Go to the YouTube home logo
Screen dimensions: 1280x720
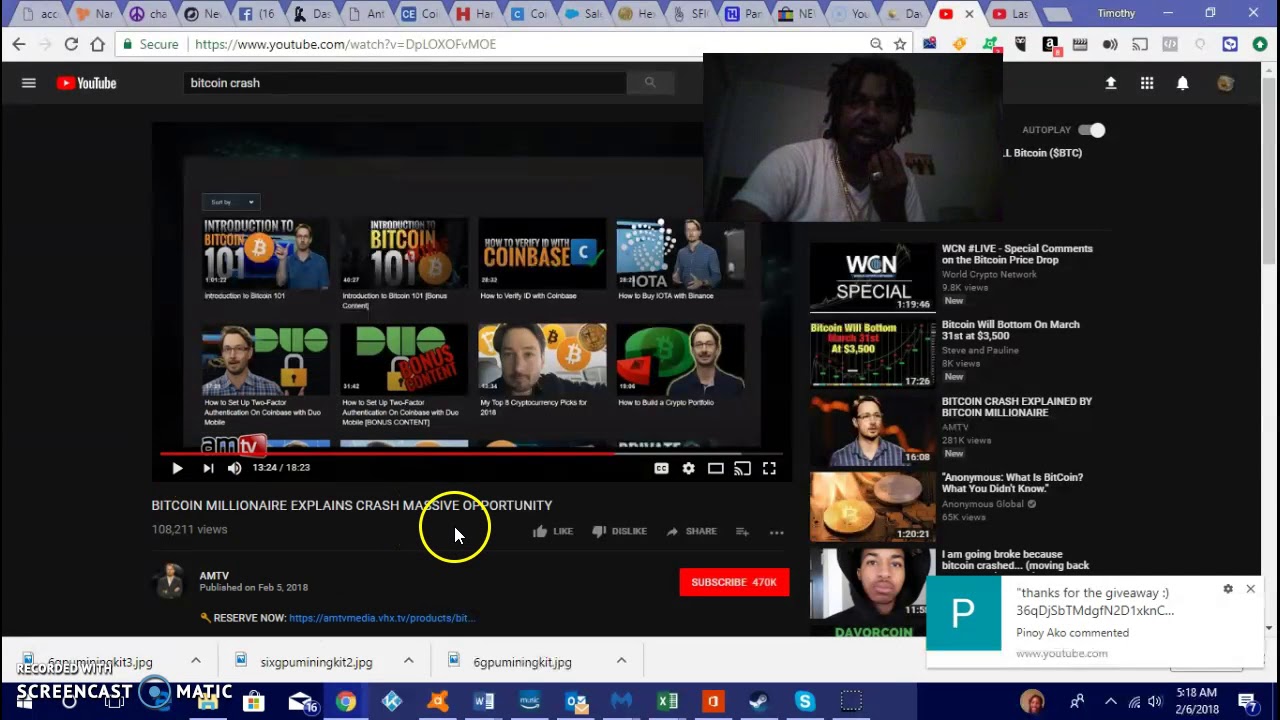pos(87,83)
